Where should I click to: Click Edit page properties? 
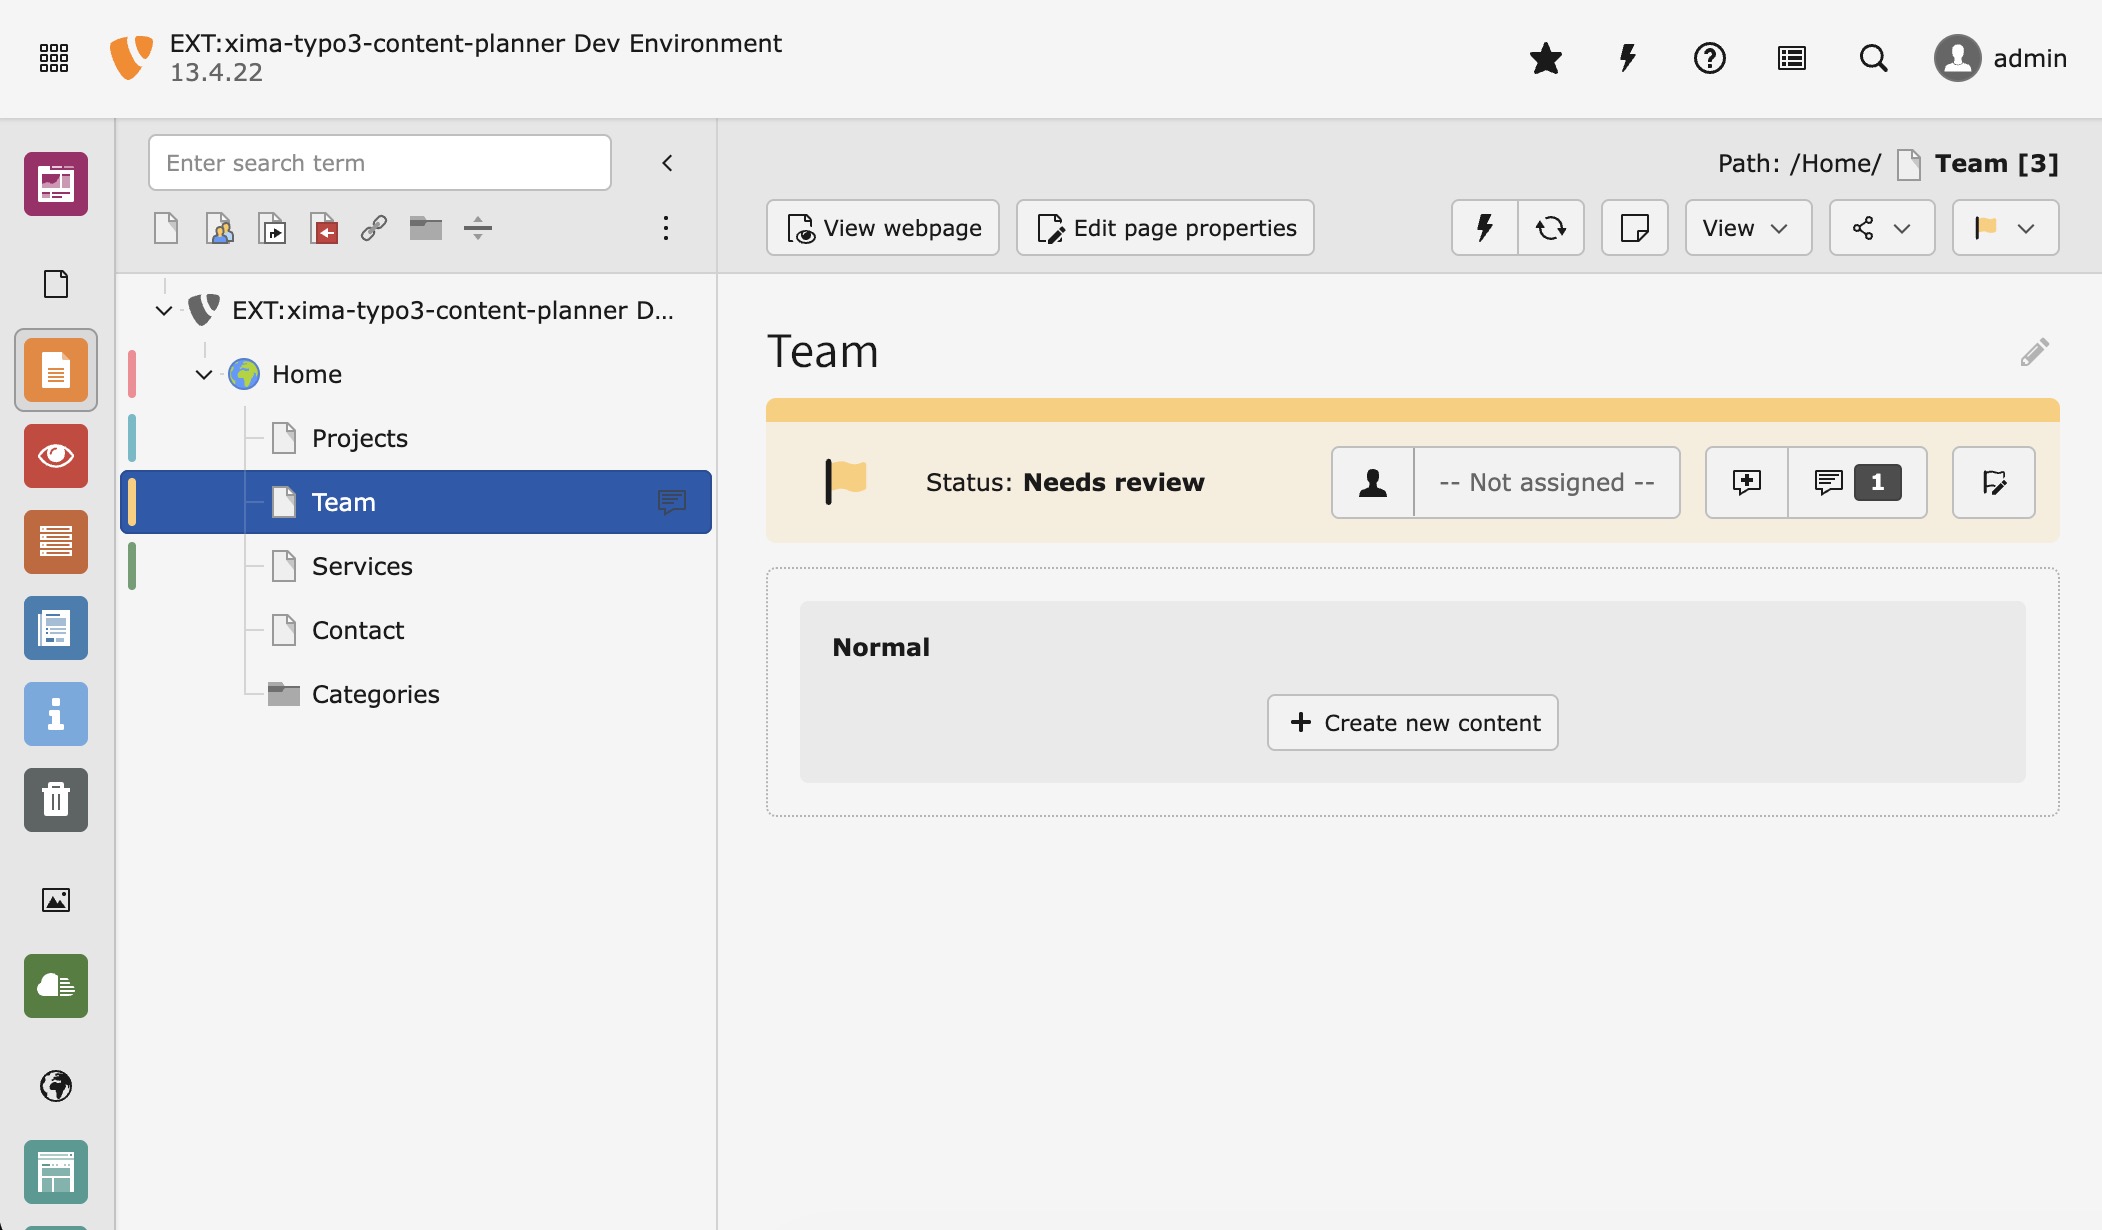[1164, 227]
